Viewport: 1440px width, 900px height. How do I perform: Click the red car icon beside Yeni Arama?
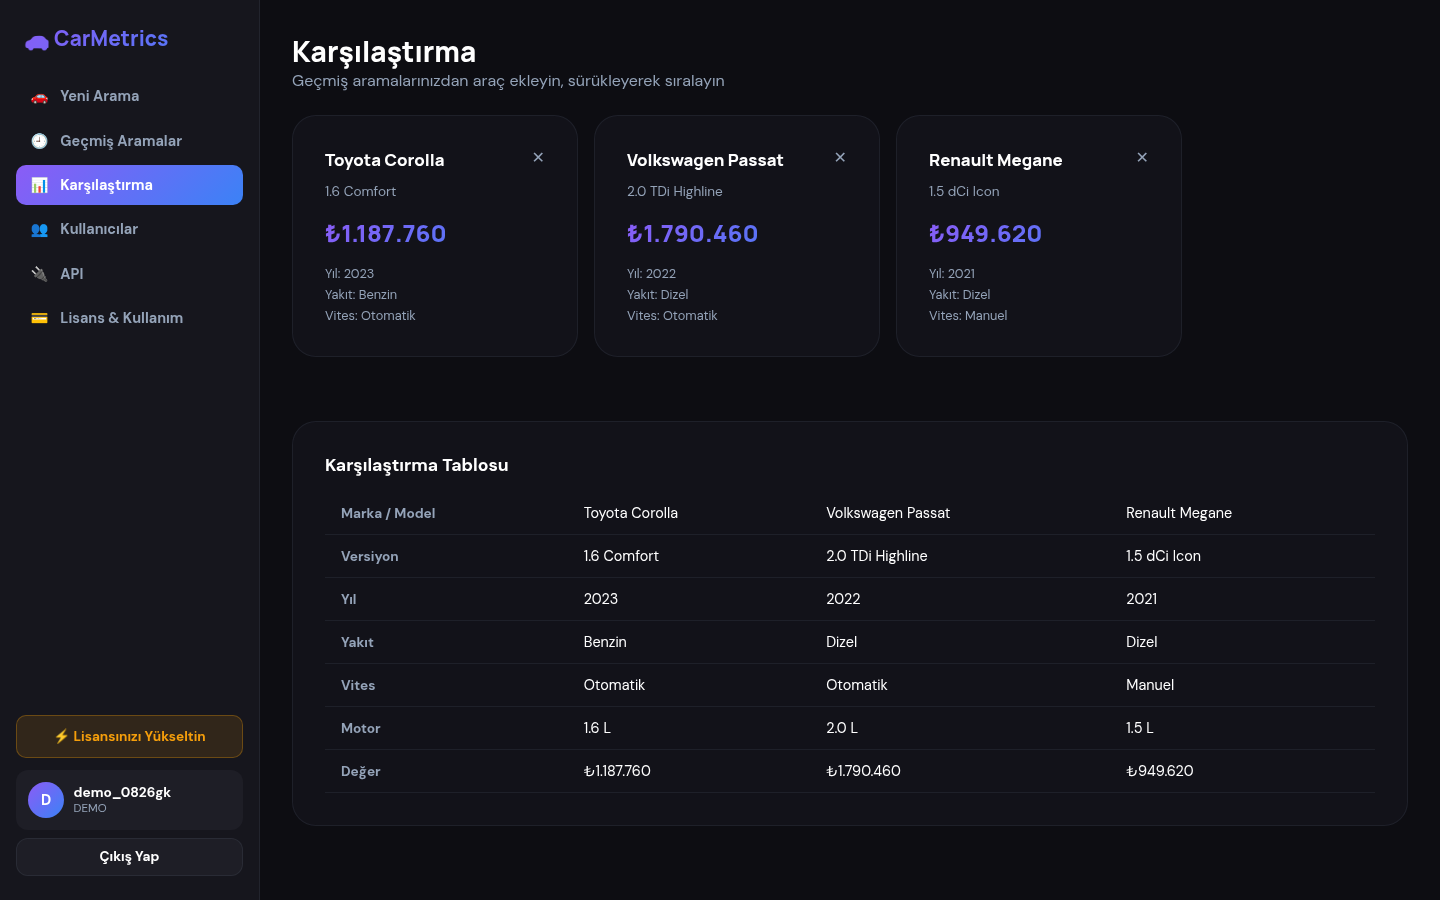[x=39, y=97]
